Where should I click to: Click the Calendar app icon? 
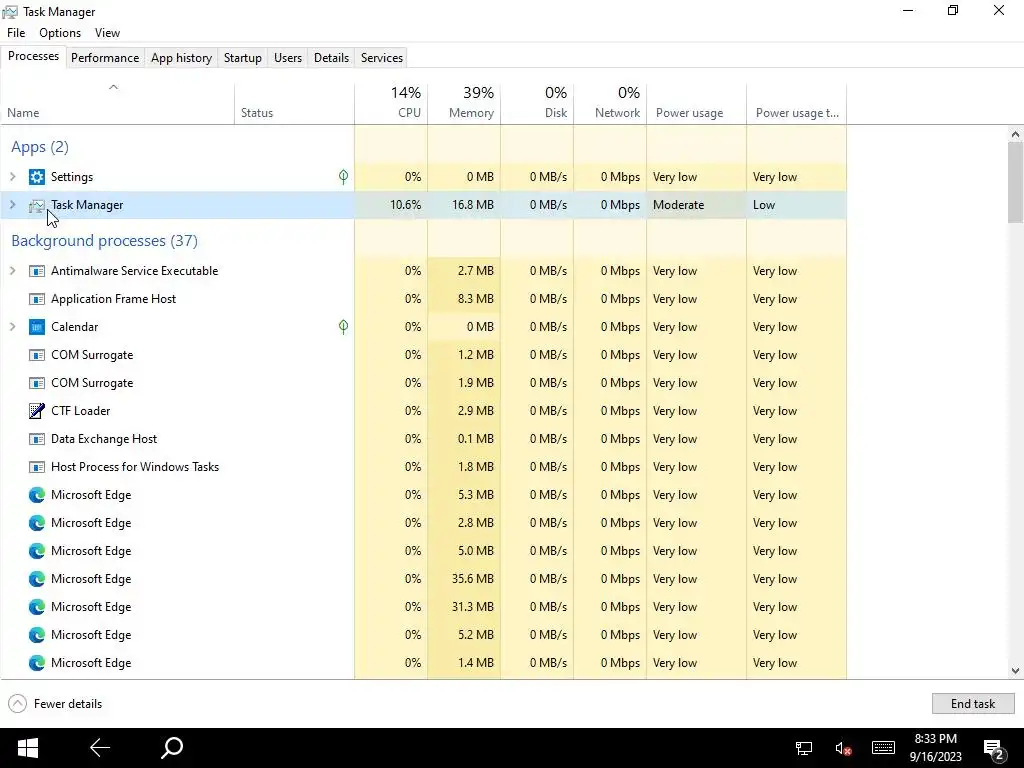(x=37, y=327)
